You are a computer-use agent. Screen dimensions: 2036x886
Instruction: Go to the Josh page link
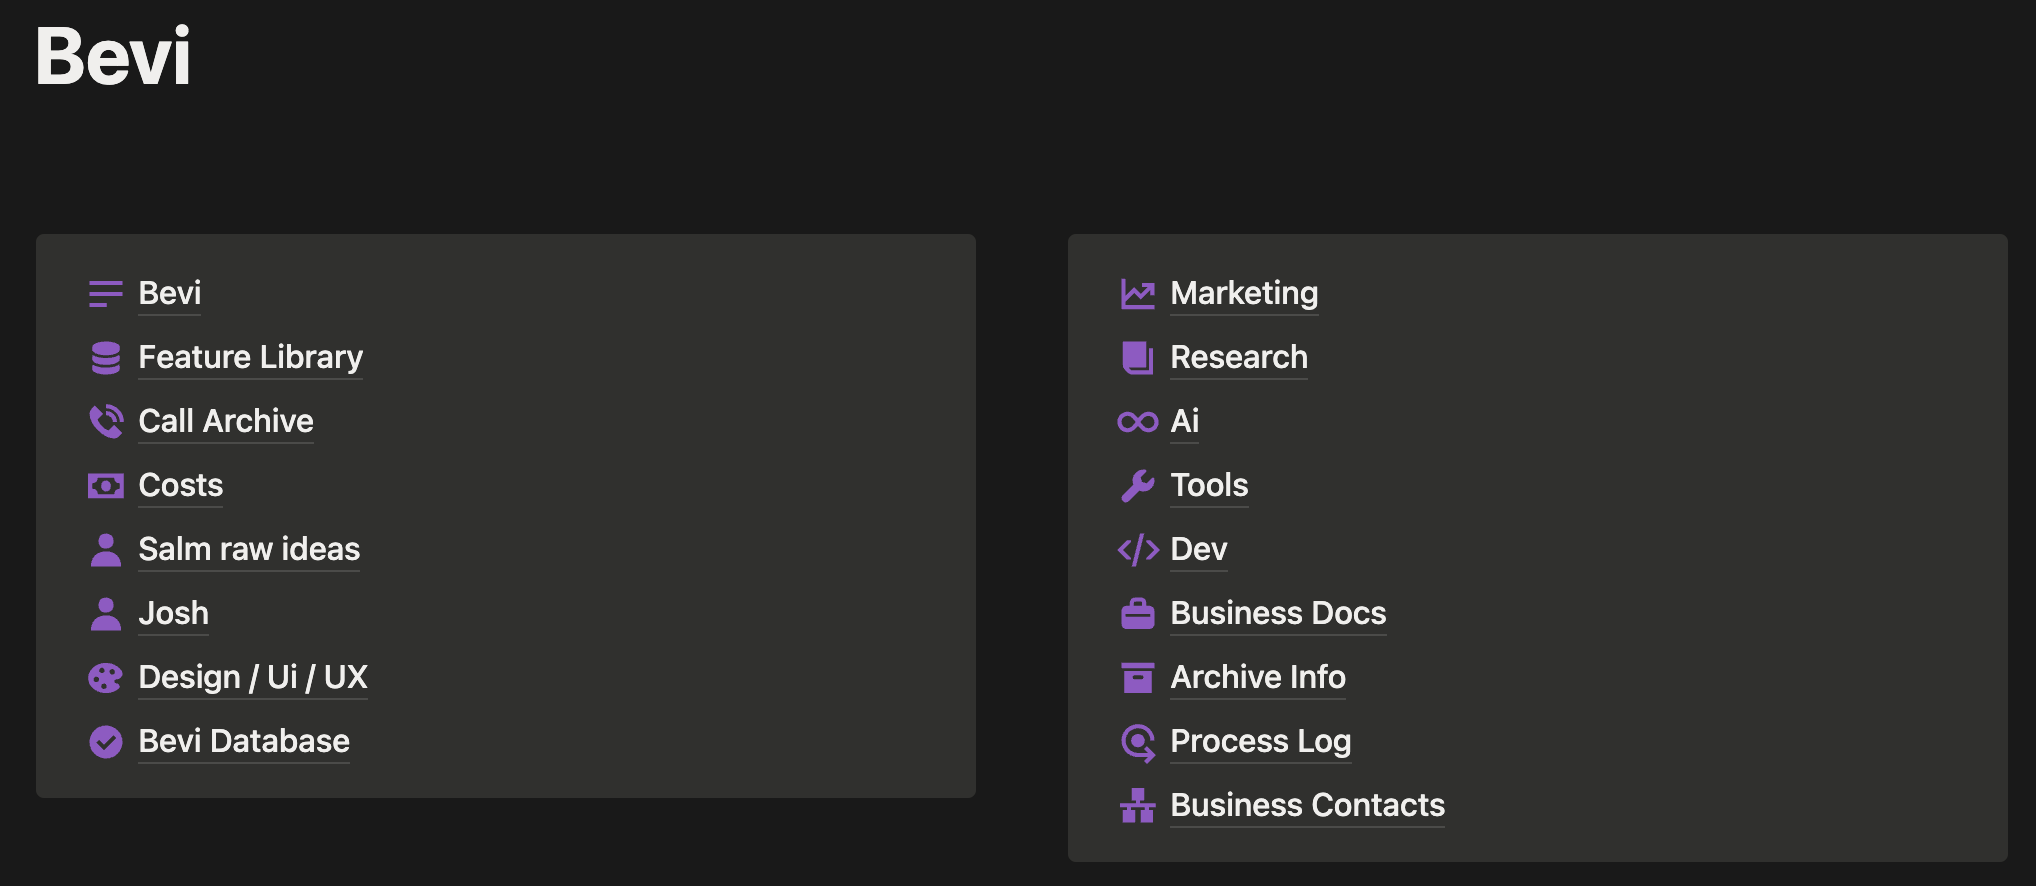click(x=173, y=613)
